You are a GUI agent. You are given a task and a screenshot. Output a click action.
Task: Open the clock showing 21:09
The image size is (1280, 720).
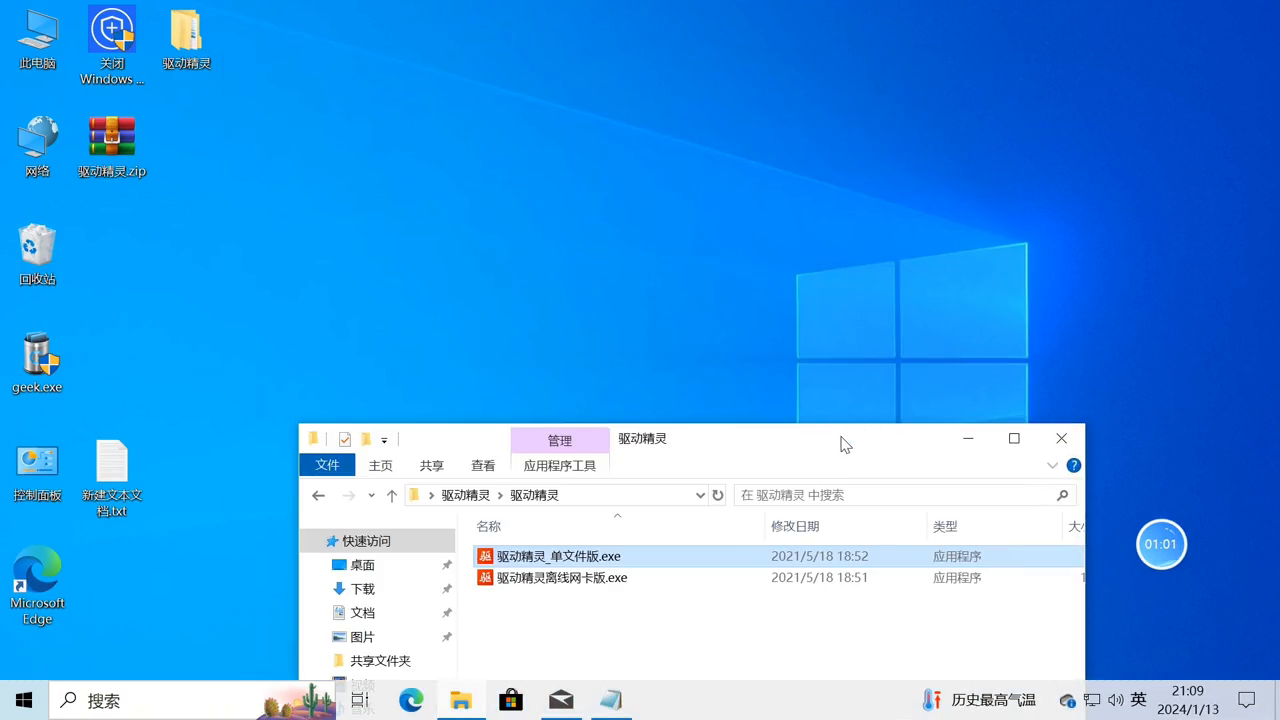point(1188,700)
